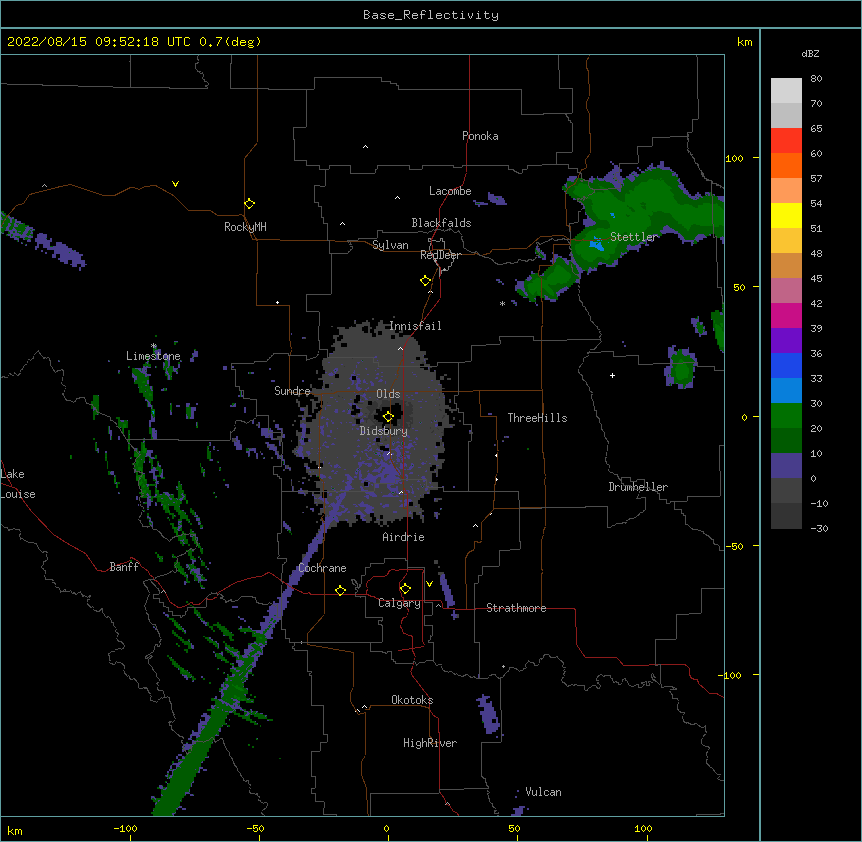The image size is (862, 842).
Task: Click the 100 tick on the right axis
Action: pos(734,158)
